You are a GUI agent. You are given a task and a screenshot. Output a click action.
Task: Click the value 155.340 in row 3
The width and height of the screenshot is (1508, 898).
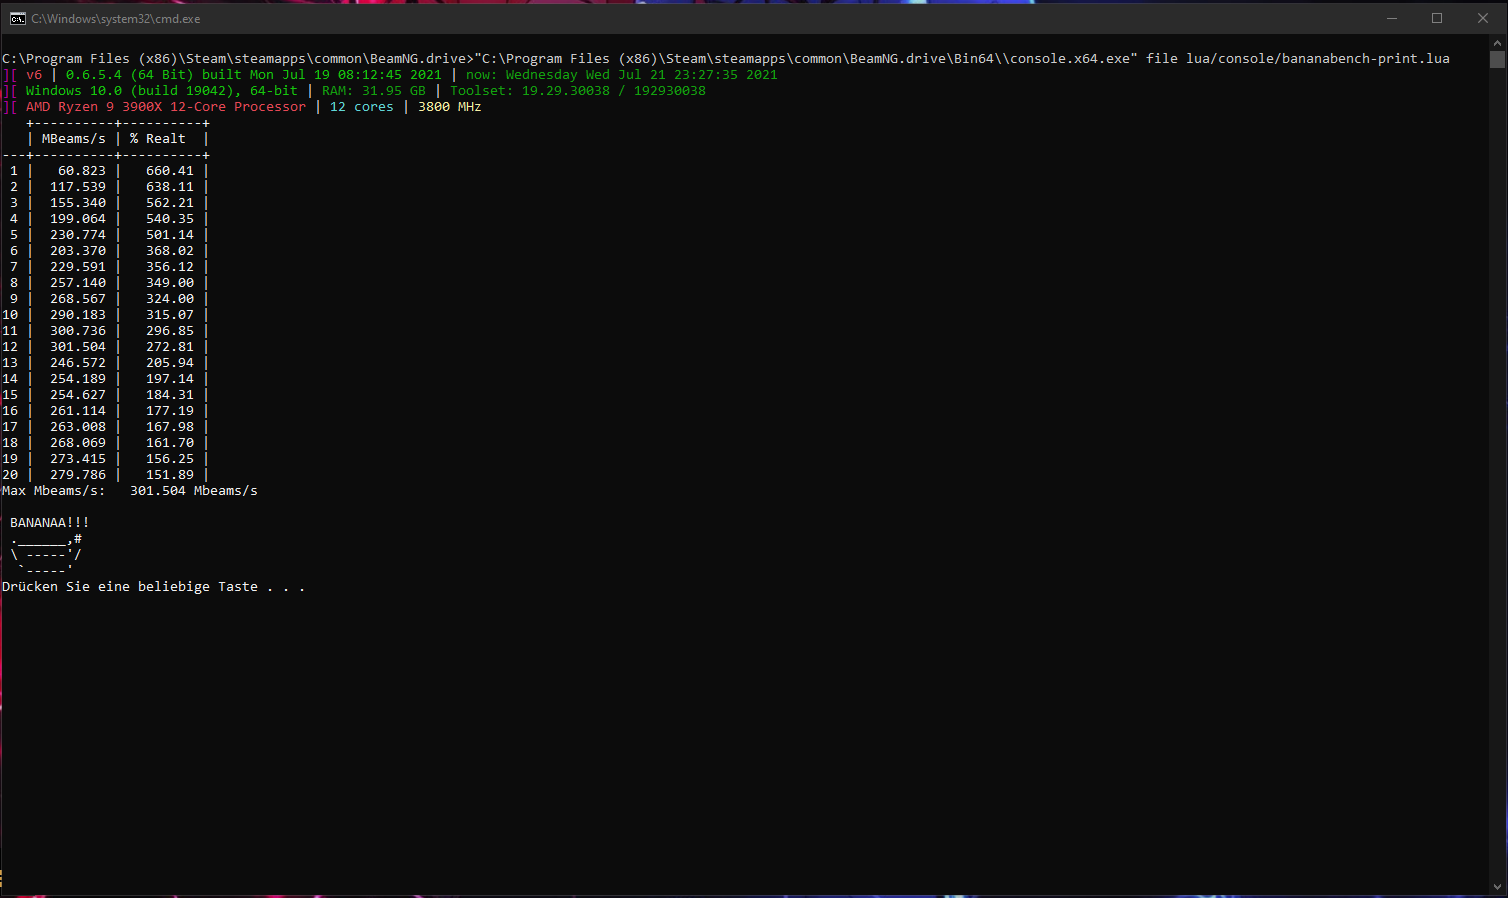[x=78, y=203]
